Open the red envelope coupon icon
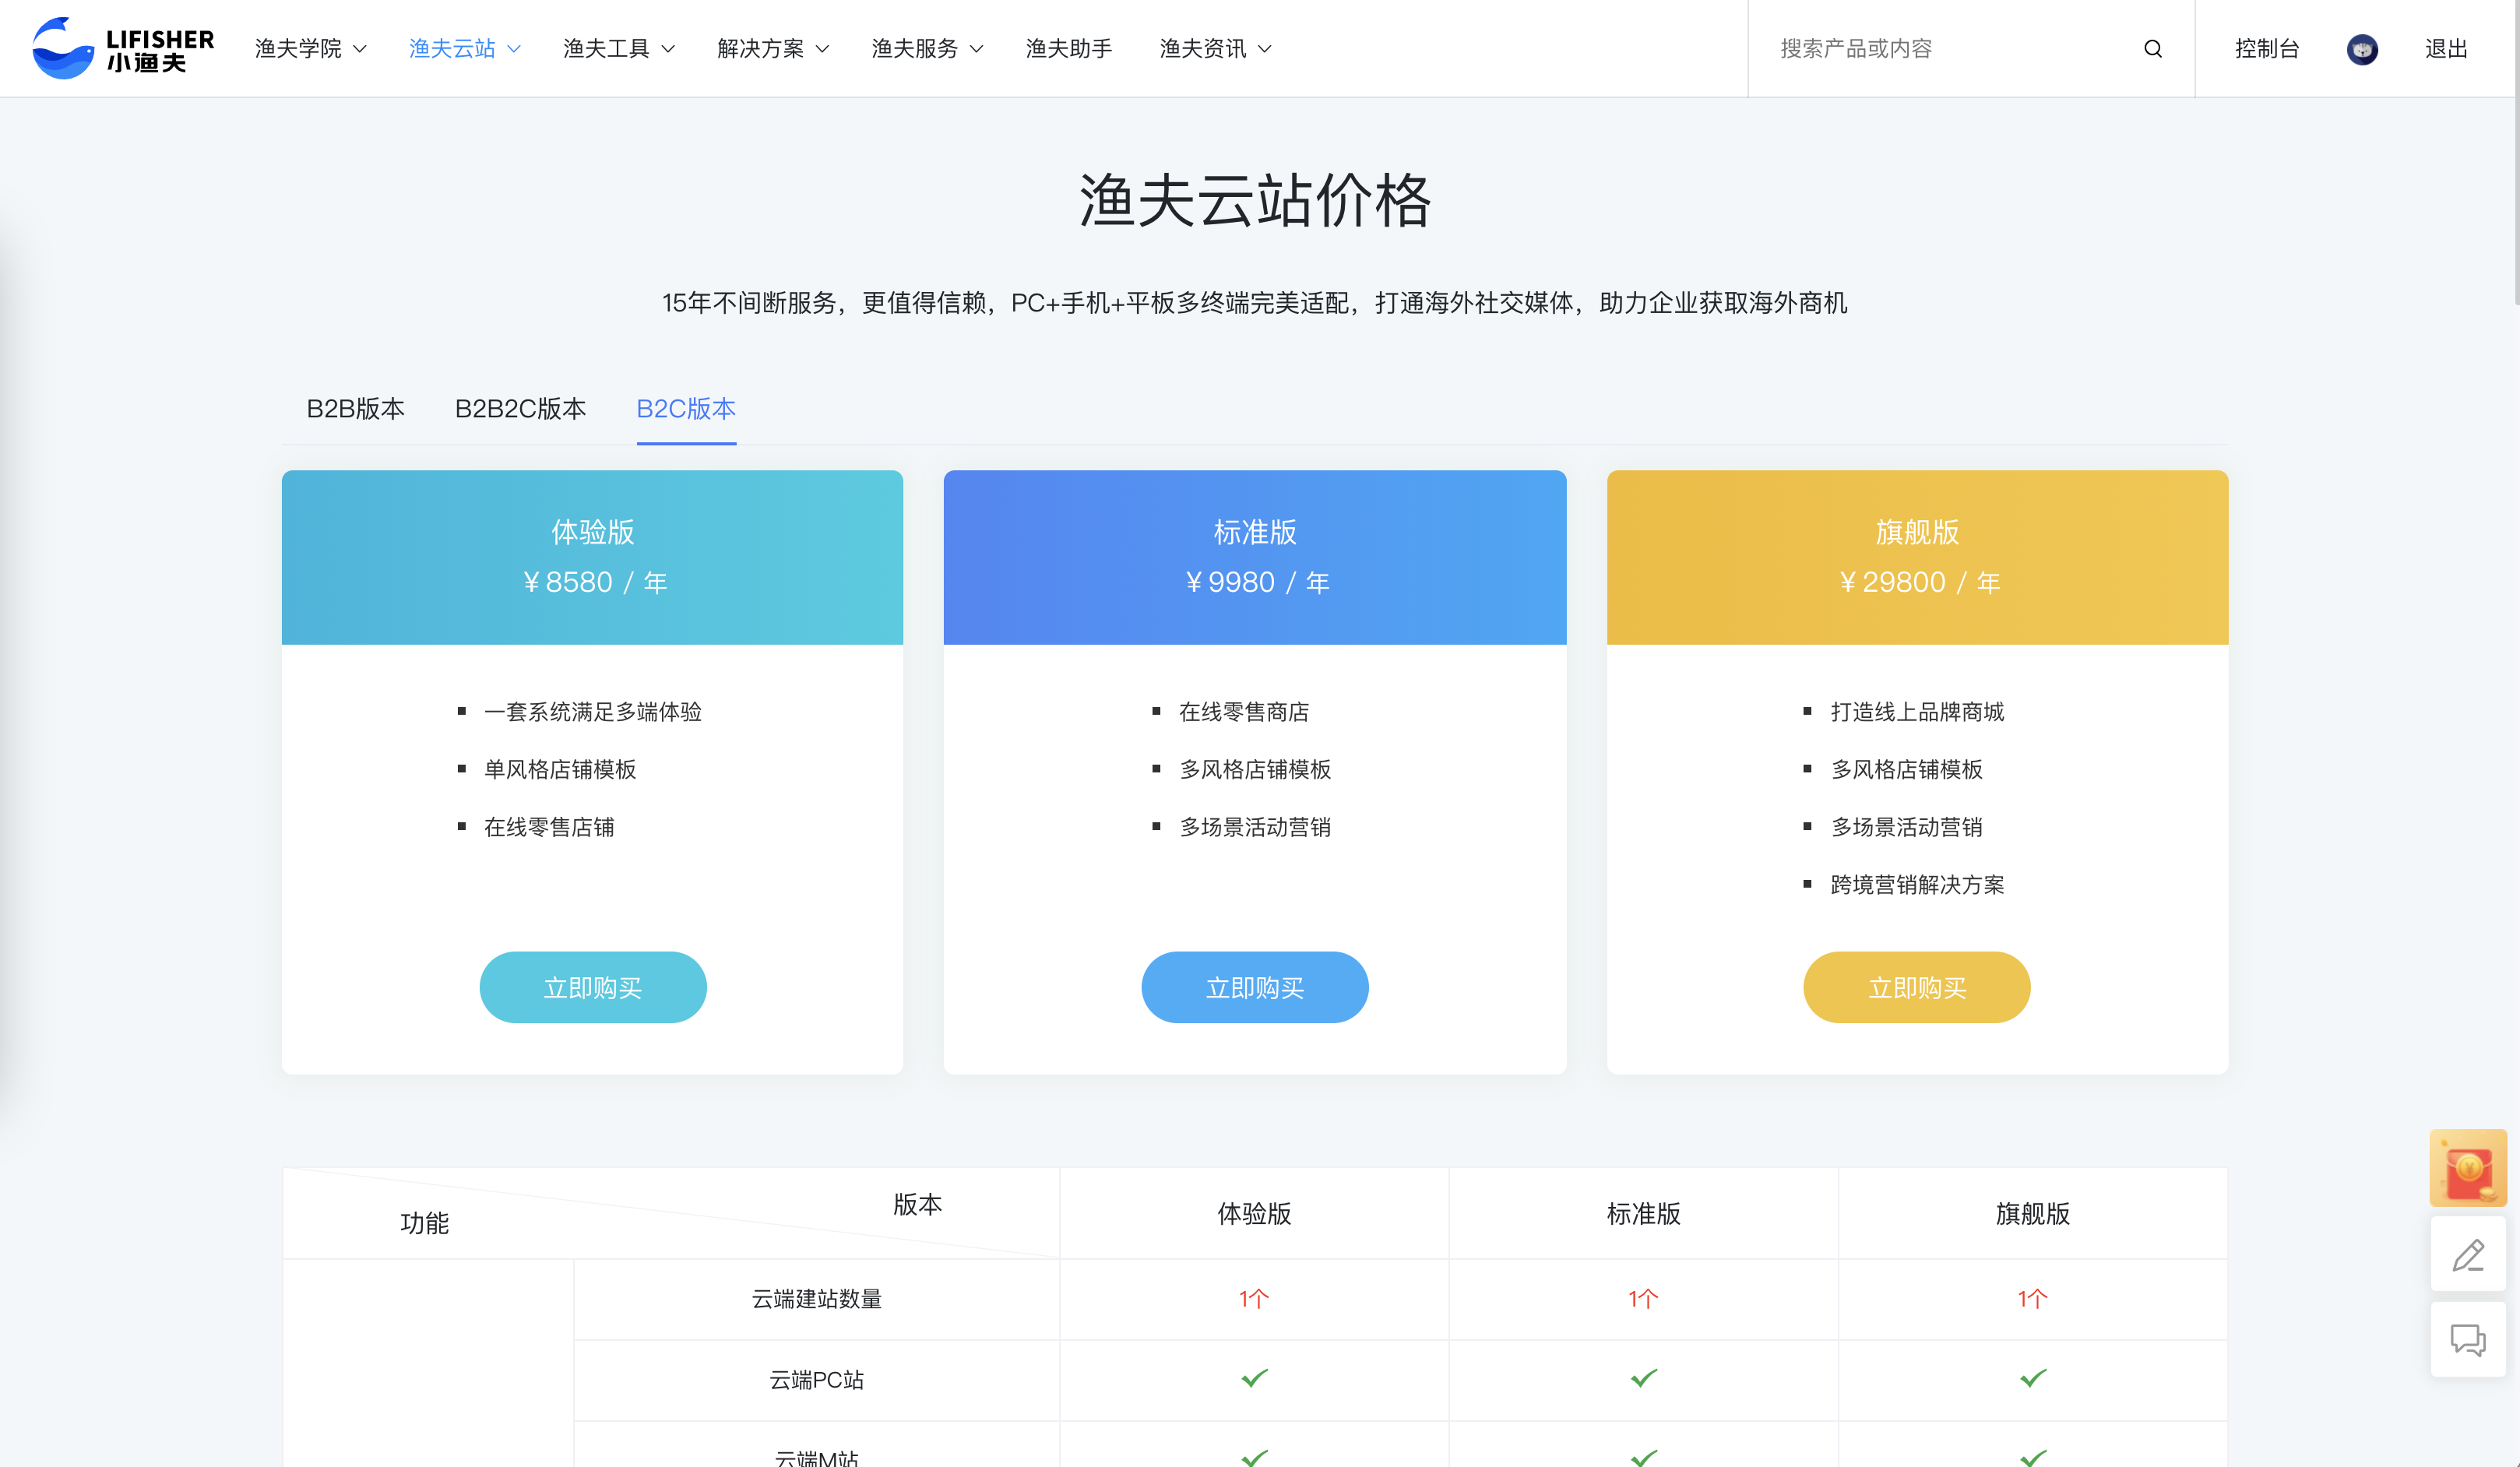The width and height of the screenshot is (2520, 1467). (x=2468, y=1167)
